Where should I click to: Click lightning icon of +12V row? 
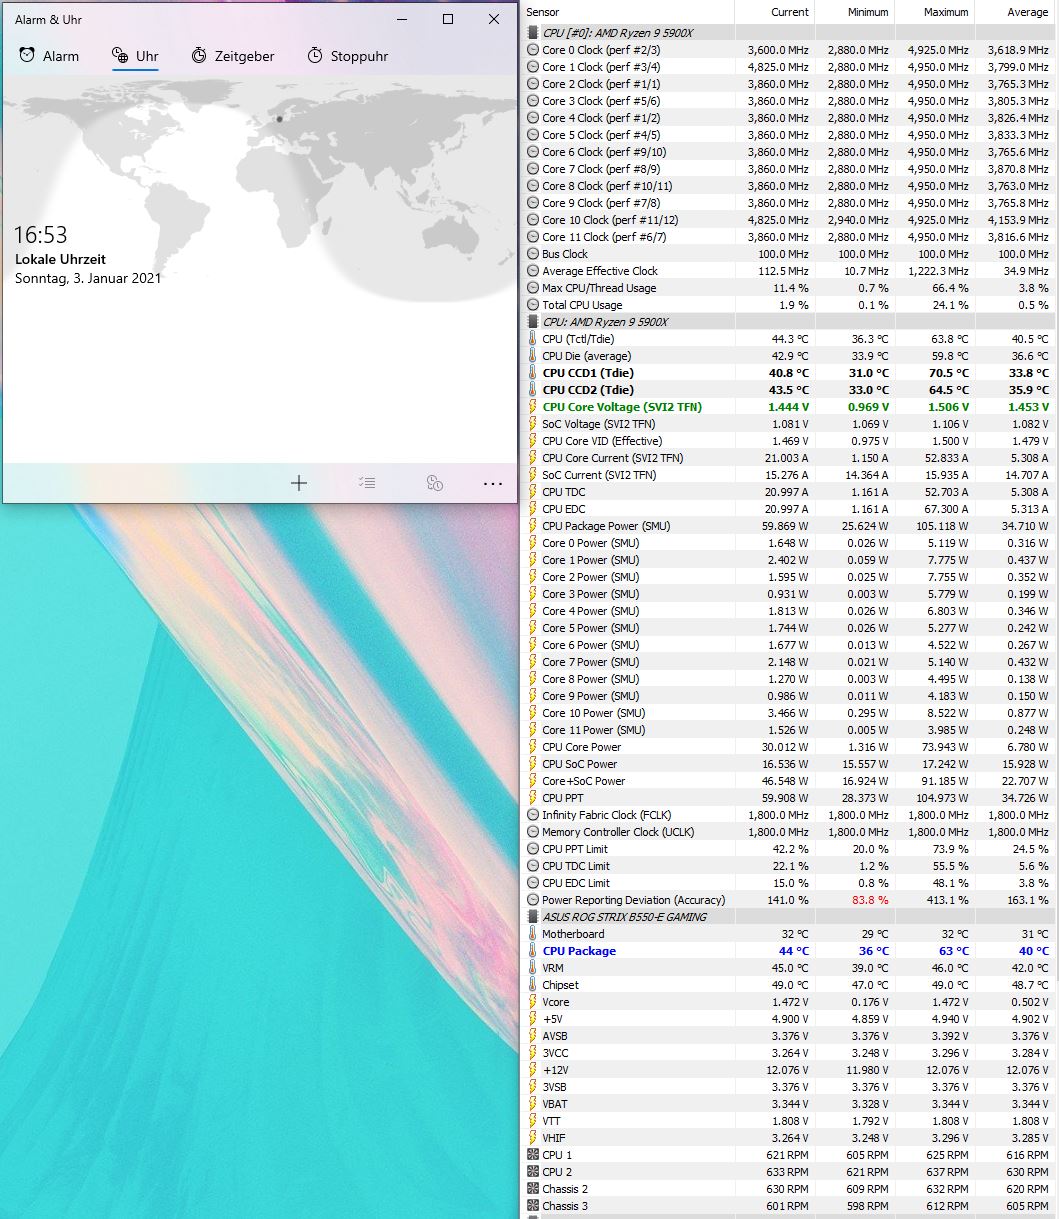[x=533, y=1070]
